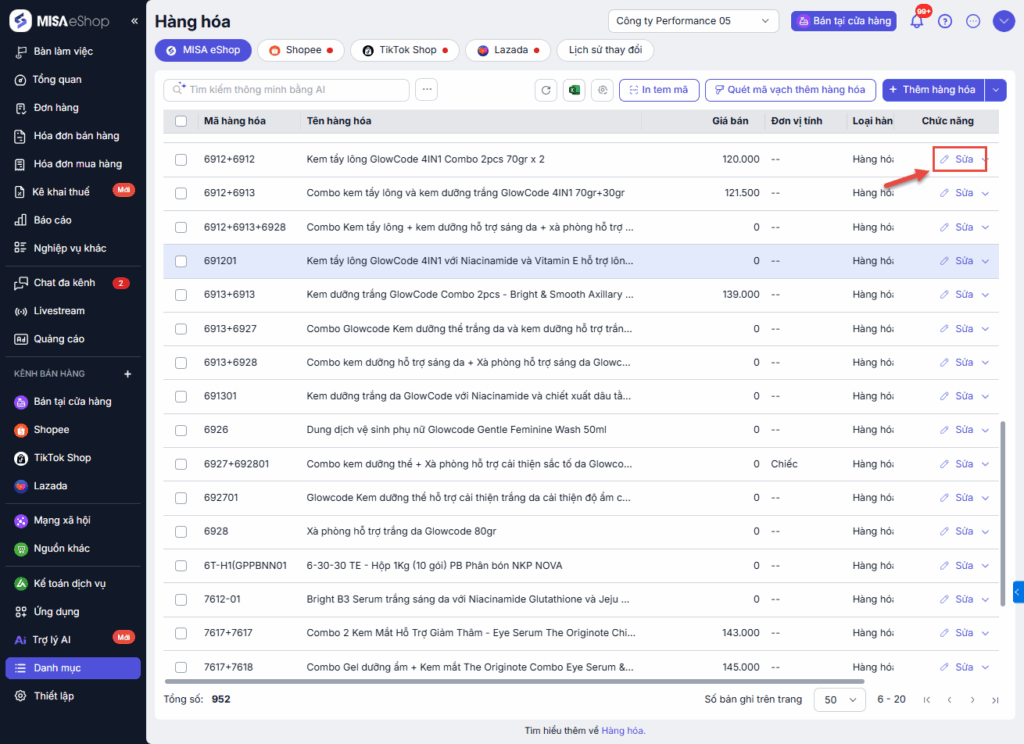
Task: Expand actions chevron for row 692701
Action: pos(985,498)
